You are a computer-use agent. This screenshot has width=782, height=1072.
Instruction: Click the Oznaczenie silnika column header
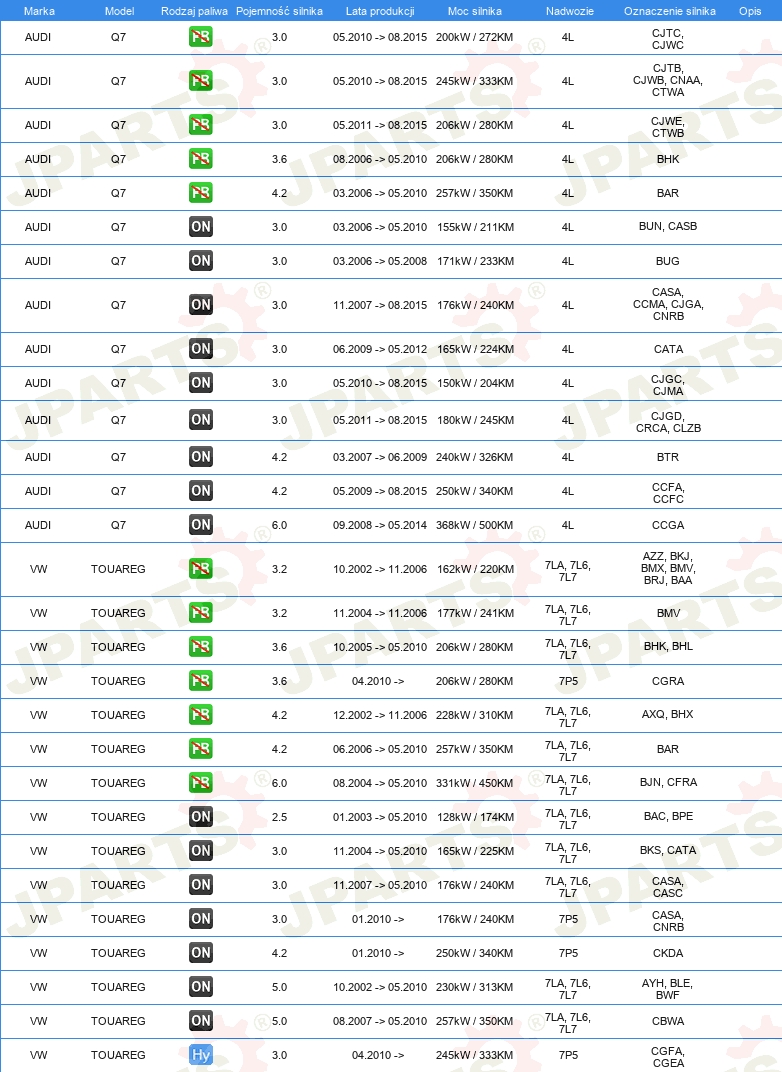[x=670, y=11]
